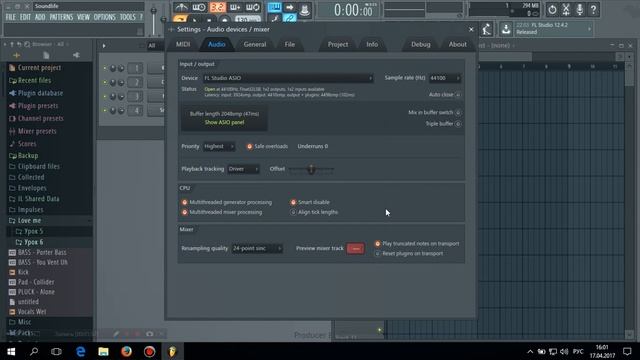
Task: Open the Debug settings tab
Action: (x=420, y=44)
